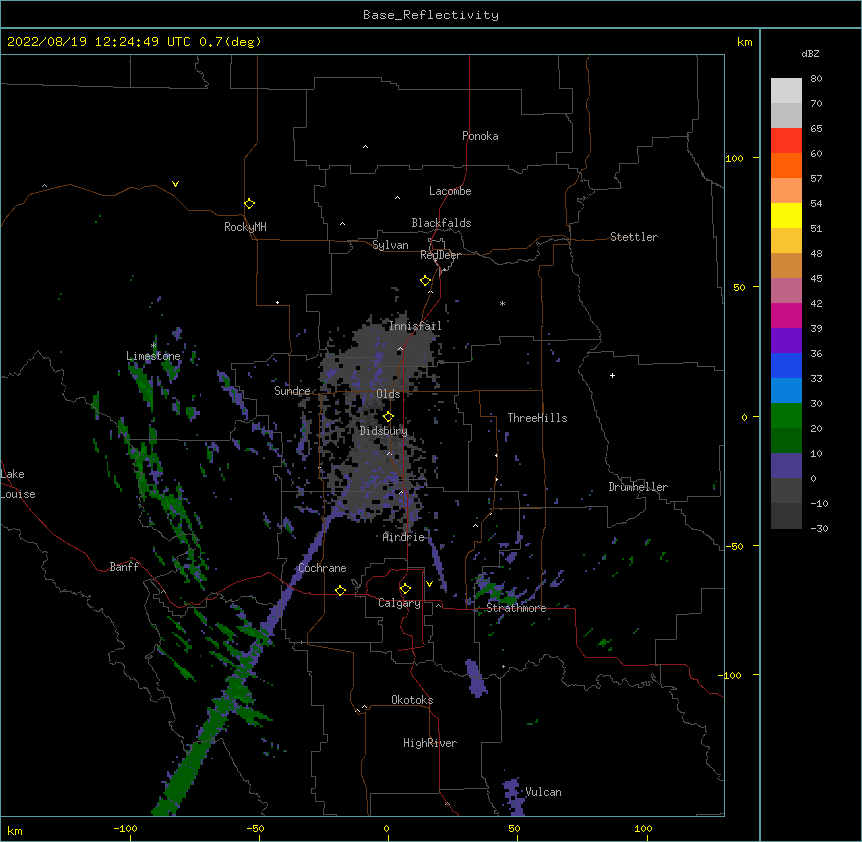862x842 pixels.
Task: Pick the blue 36–33 dBZ legend swatch
Action: pos(786,365)
